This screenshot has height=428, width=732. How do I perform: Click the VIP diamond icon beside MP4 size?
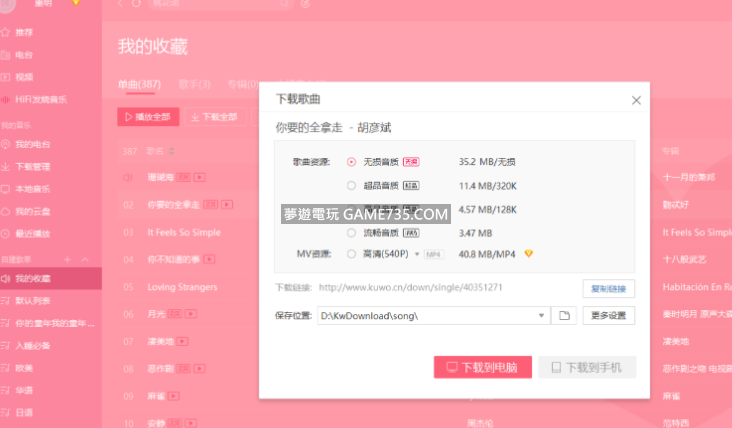pyautogui.click(x=529, y=254)
